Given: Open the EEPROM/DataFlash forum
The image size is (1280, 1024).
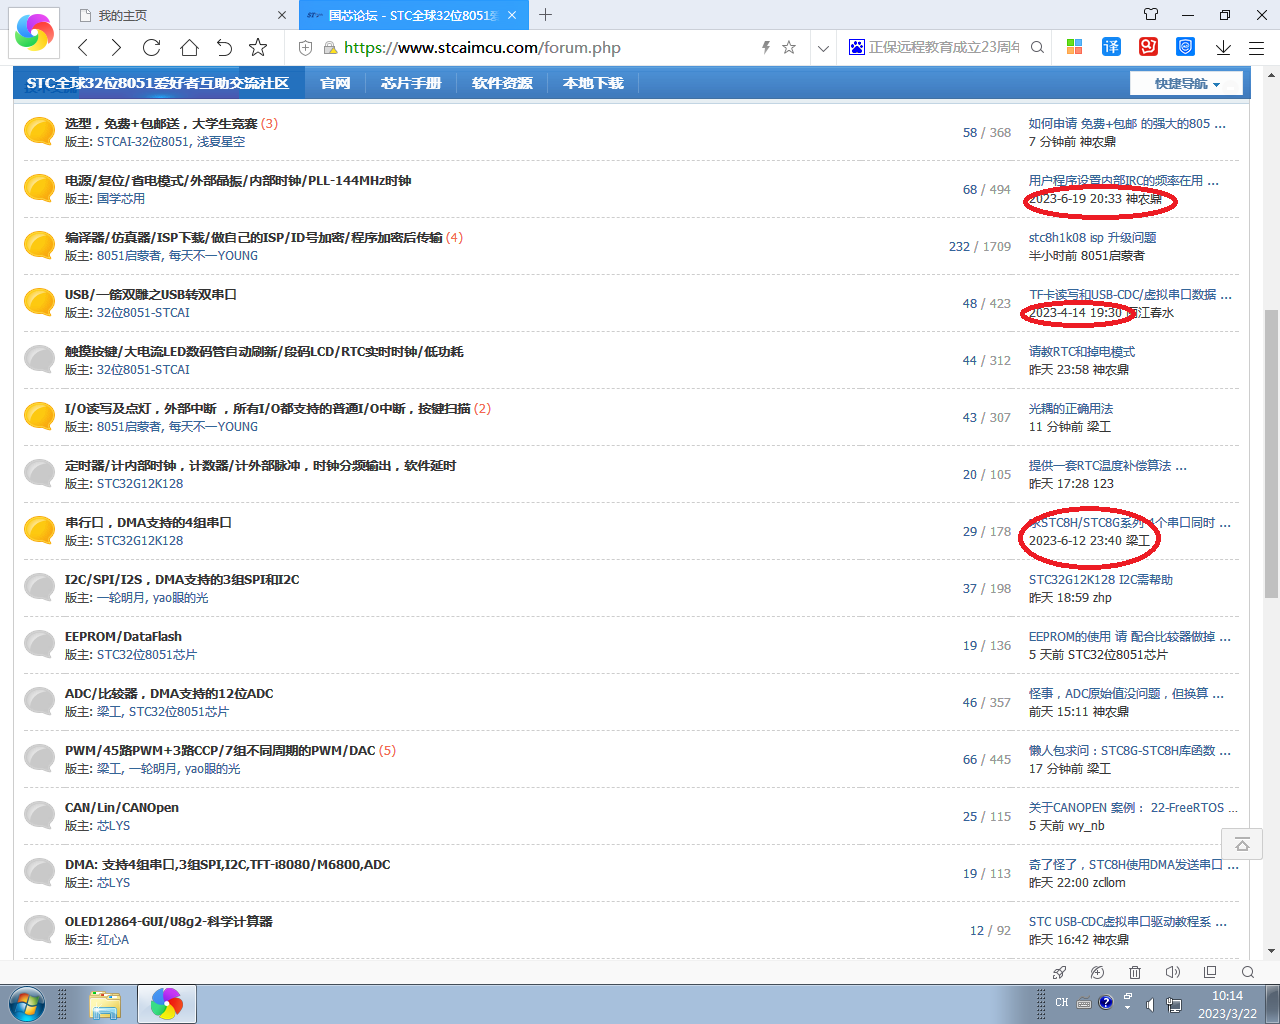Looking at the screenshot, I should pyautogui.click(x=123, y=636).
